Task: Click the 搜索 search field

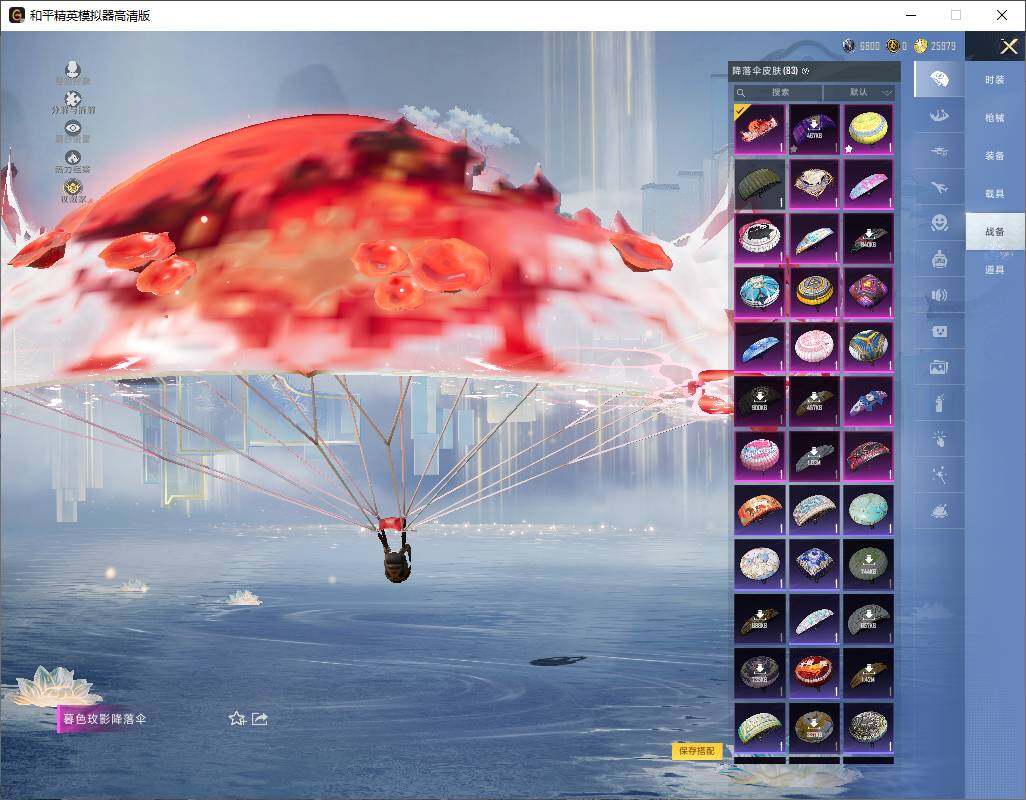Action: 778,92
